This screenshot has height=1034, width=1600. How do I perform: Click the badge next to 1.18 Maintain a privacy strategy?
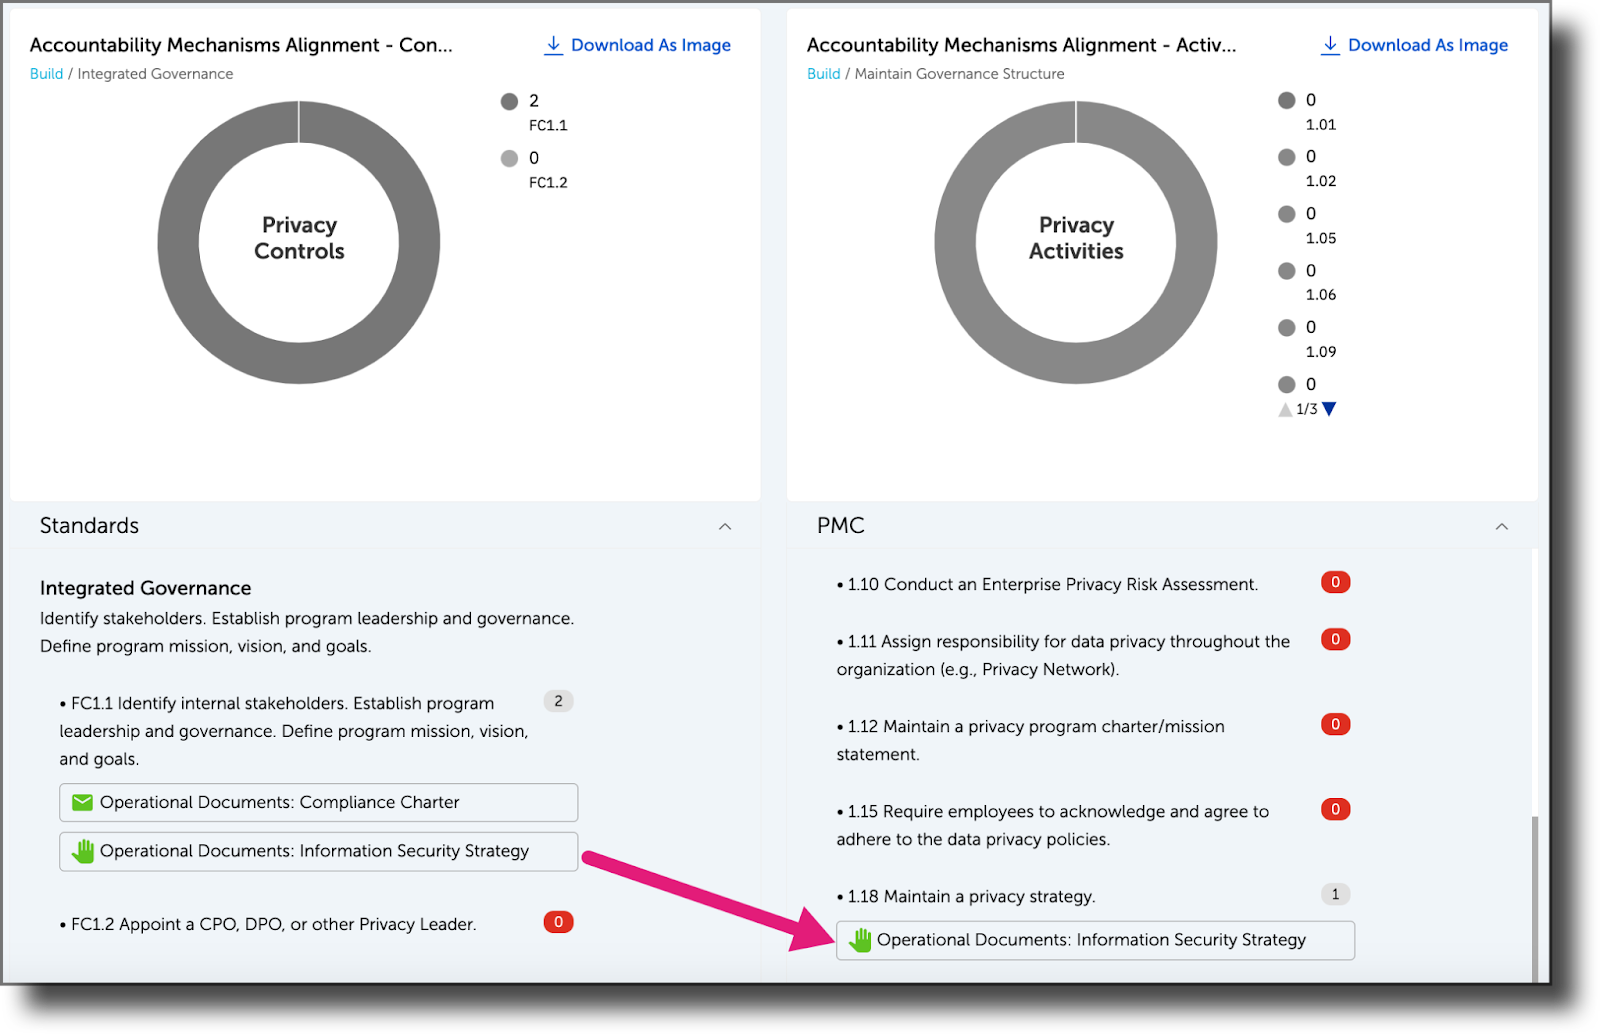coord(1335,893)
